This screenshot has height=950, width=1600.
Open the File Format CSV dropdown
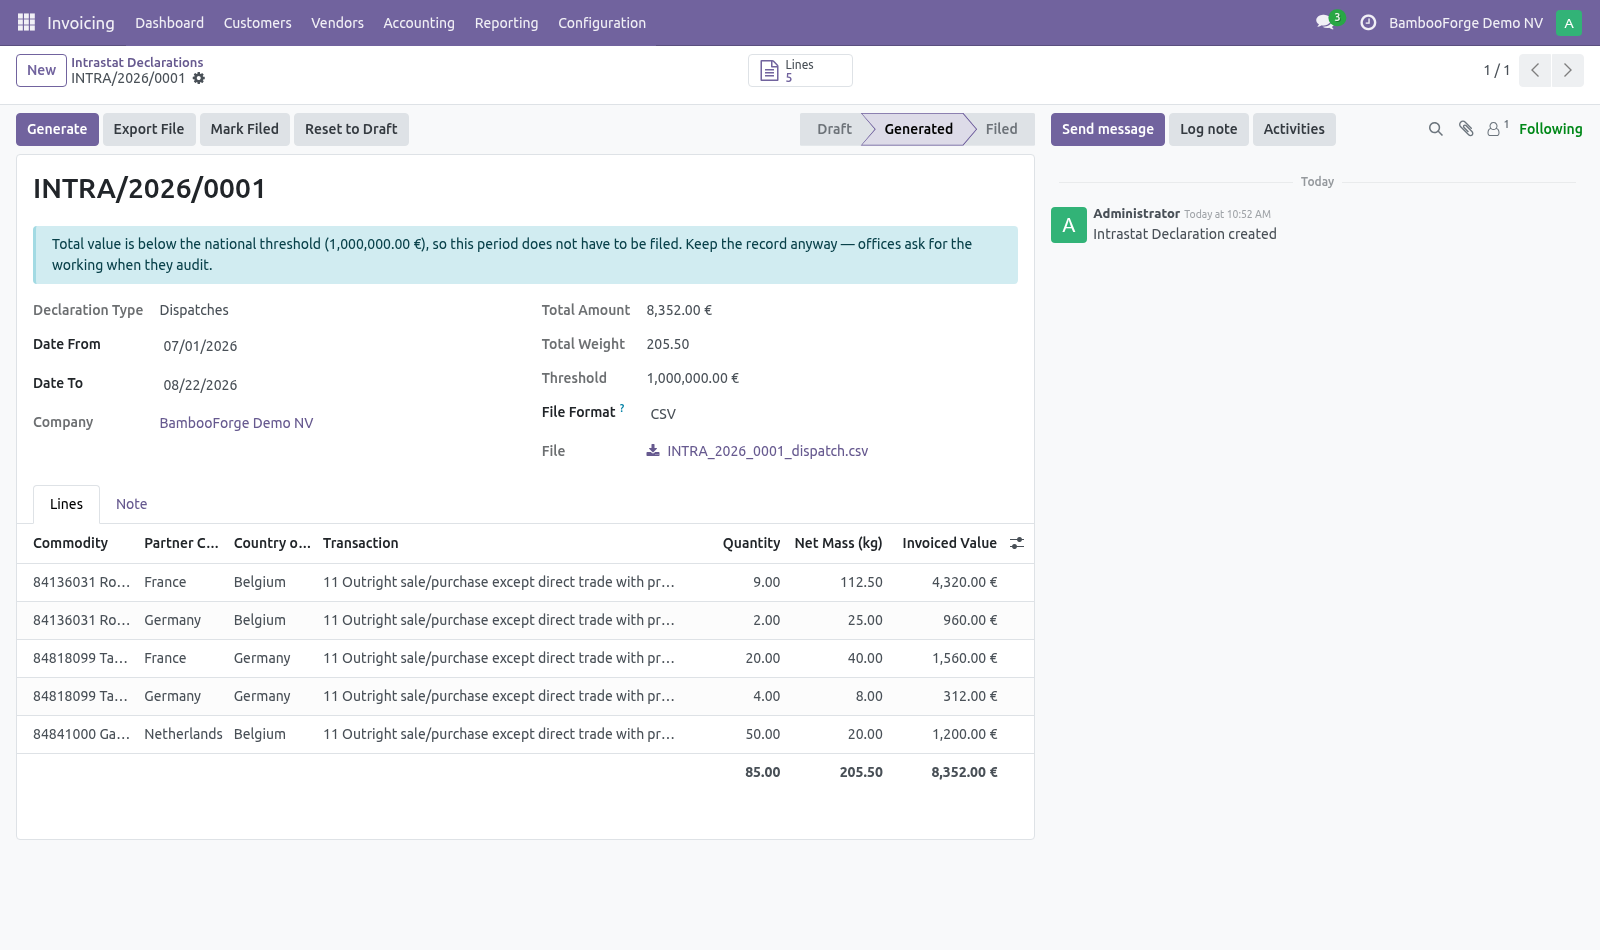[830, 414]
